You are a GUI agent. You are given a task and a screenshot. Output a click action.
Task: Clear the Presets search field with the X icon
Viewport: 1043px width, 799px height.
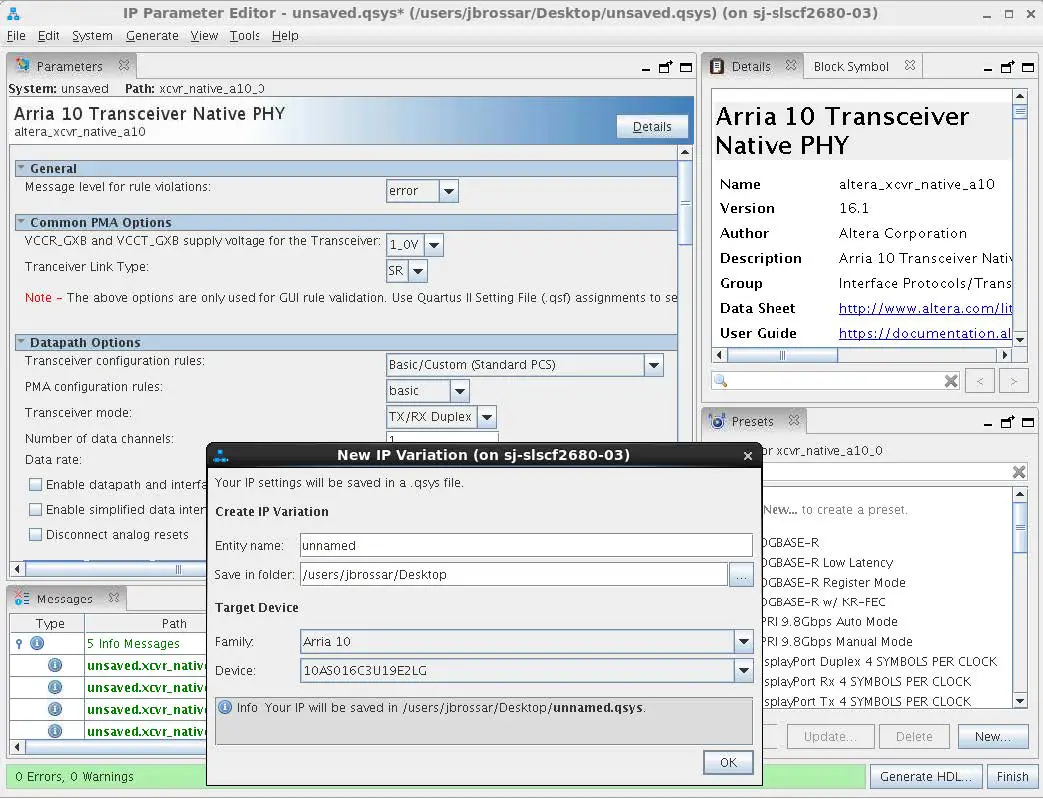(x=1018, y=472)
